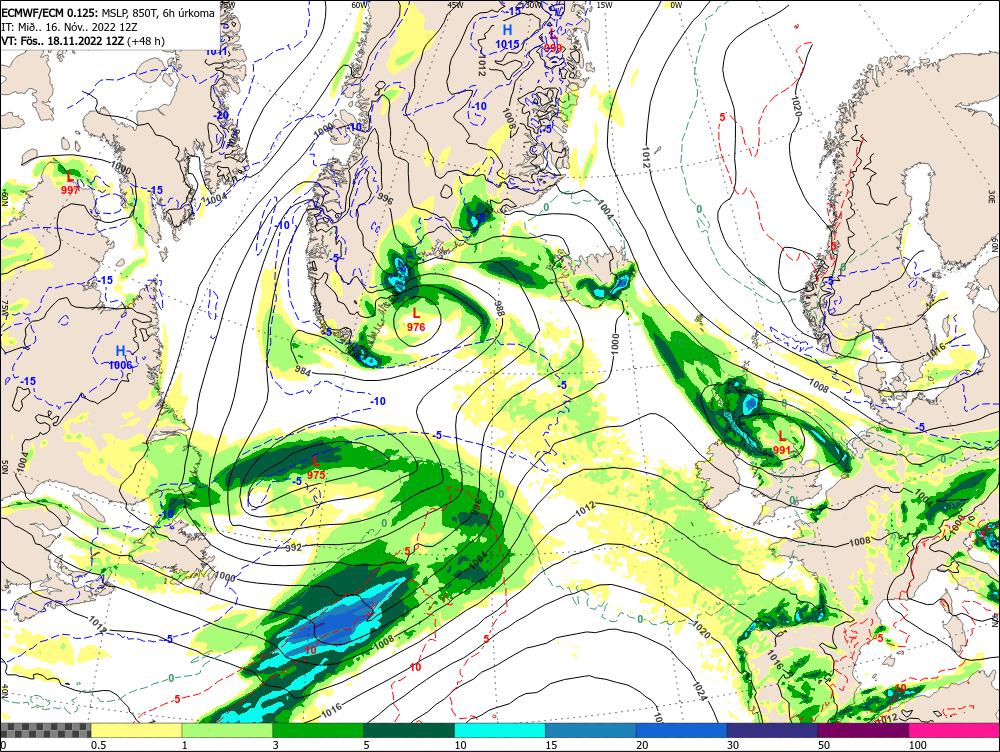Click the '0W' longitude label

tap(676, 5)
